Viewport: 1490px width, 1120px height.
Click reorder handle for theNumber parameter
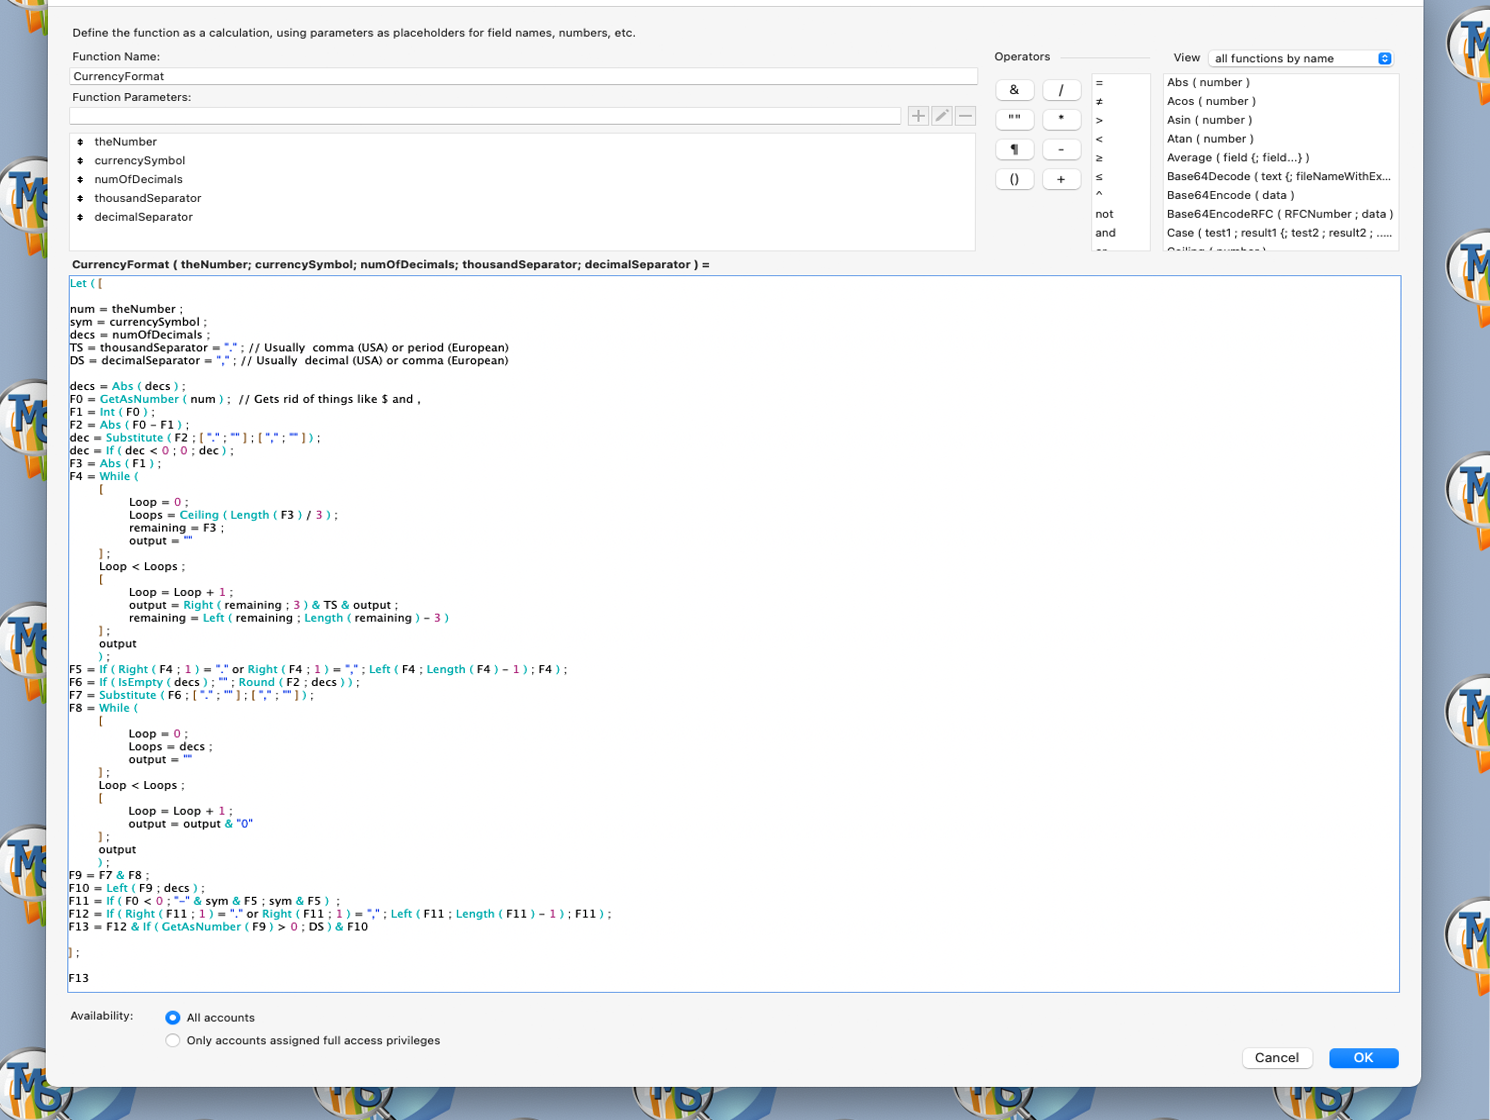pyautogui.click(x=81, y=142)
